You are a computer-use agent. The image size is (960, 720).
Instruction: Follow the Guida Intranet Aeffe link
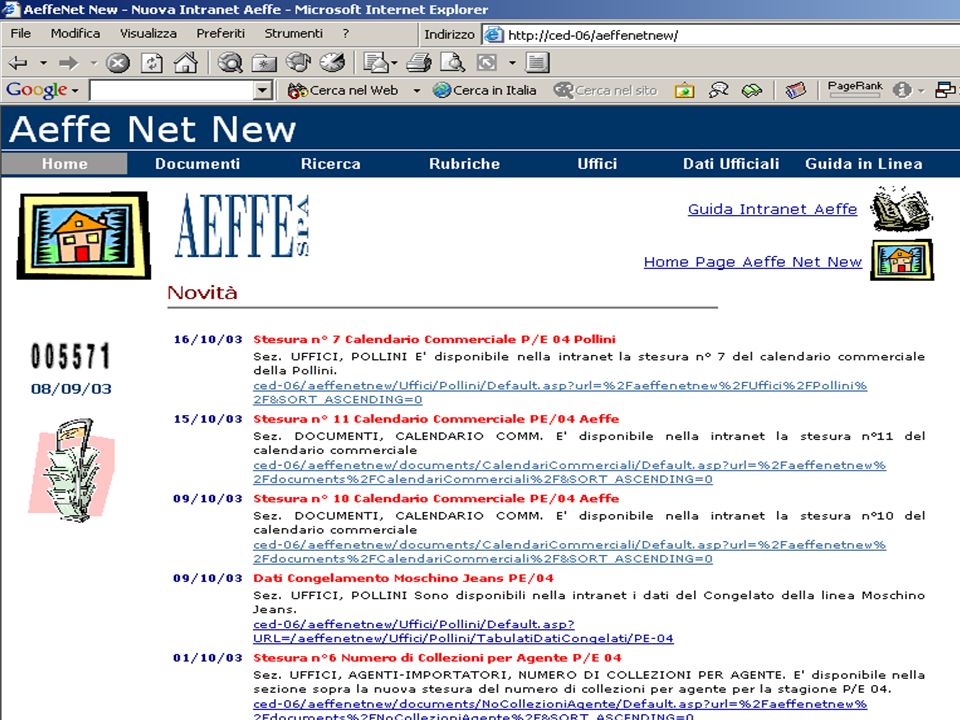(x=772, y=209)
